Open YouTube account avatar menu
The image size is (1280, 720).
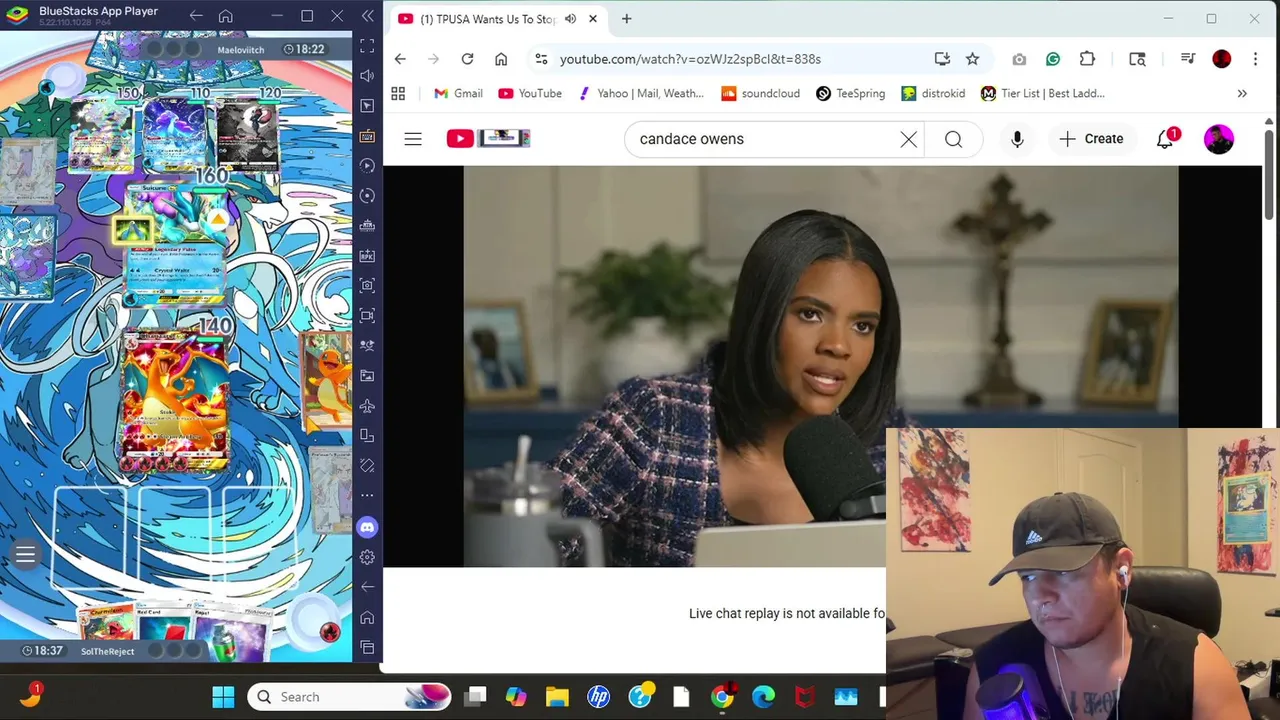tap(1218, 139)
